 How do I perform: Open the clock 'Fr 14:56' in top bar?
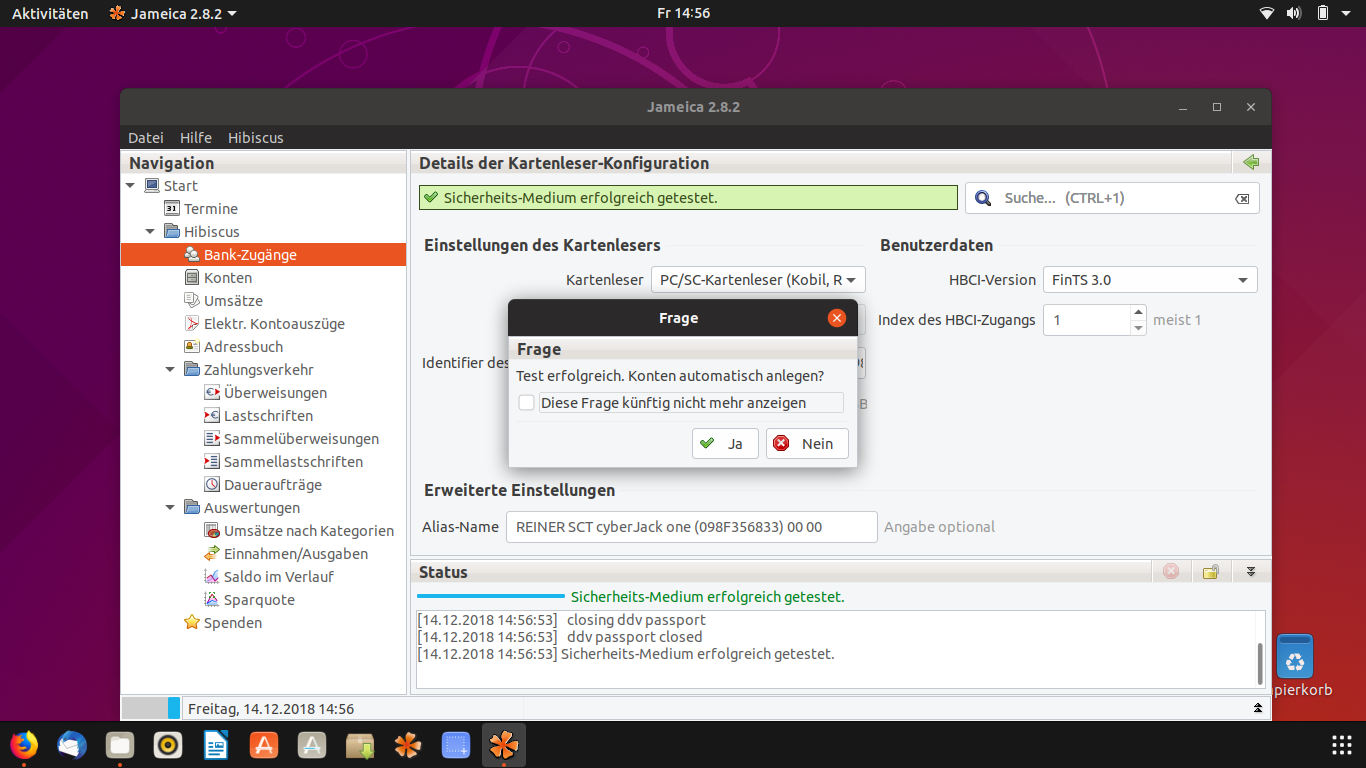[x=683, y=14]
